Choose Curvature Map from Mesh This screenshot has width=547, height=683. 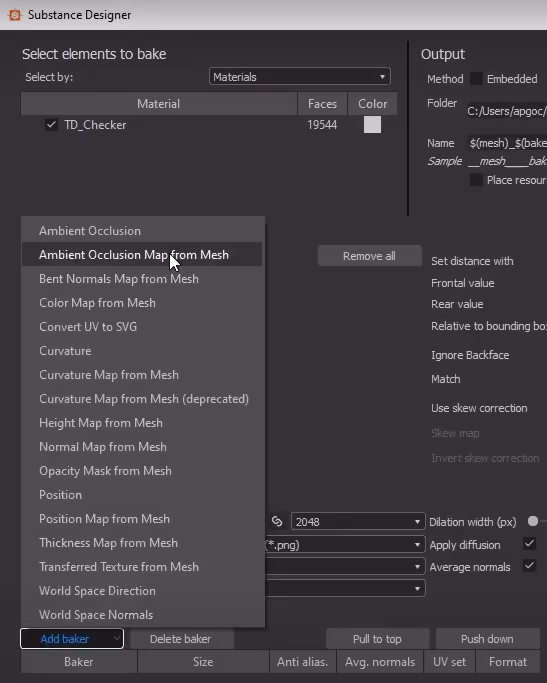(142, 375)
